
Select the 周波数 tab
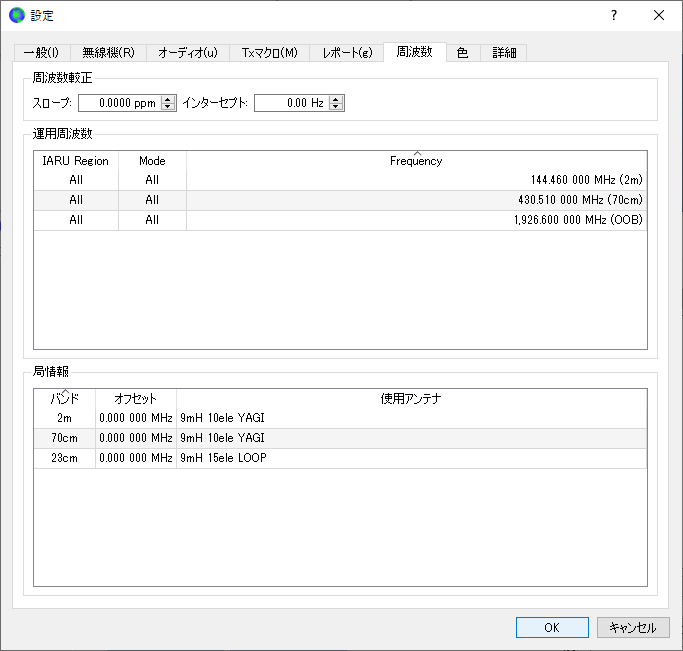click(415, 52)
